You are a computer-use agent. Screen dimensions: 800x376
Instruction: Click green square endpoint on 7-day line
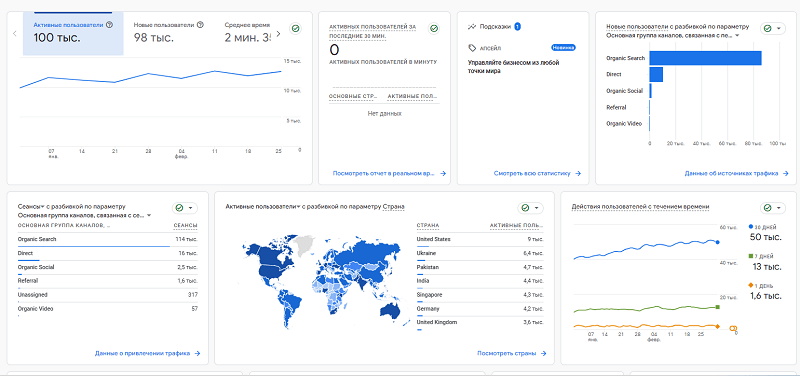[717, 307]
